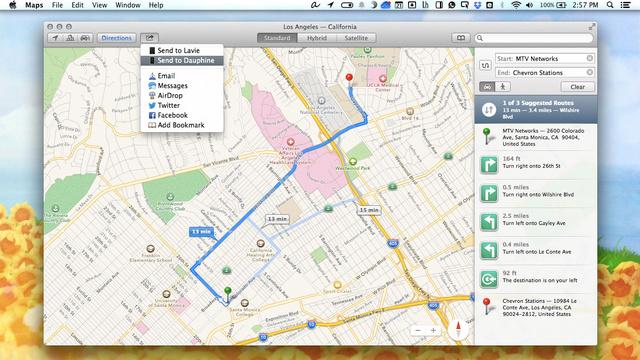Click the Directions button

point(116,38)
